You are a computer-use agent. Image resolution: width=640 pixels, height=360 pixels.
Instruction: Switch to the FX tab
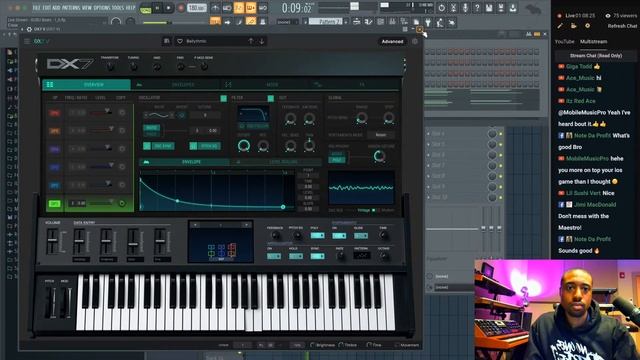[x=353, y=84]
